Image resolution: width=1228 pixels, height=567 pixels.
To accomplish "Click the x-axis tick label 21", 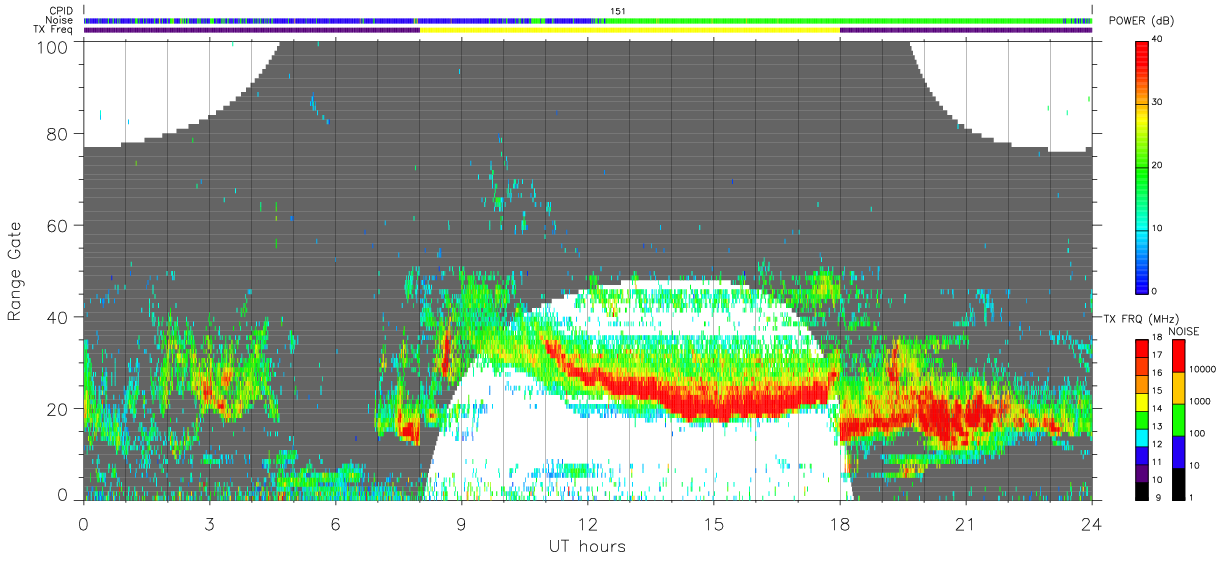I will pyautogui.click(x=966, y=523).
